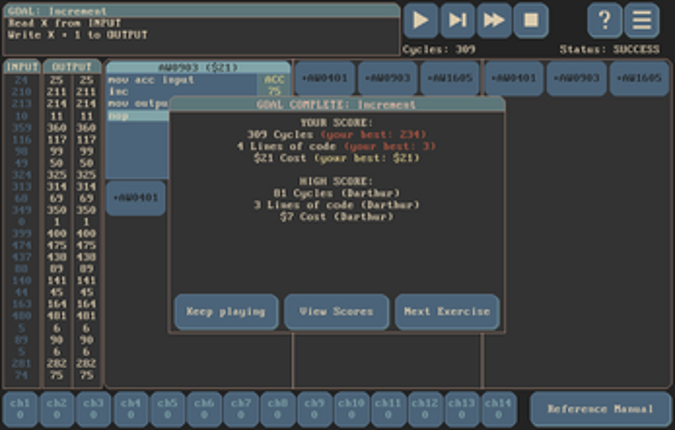This screenshot has width=675, height=430.
Task: Click the View Scores button
Action: pyautogui.click(x=337, y=312)
